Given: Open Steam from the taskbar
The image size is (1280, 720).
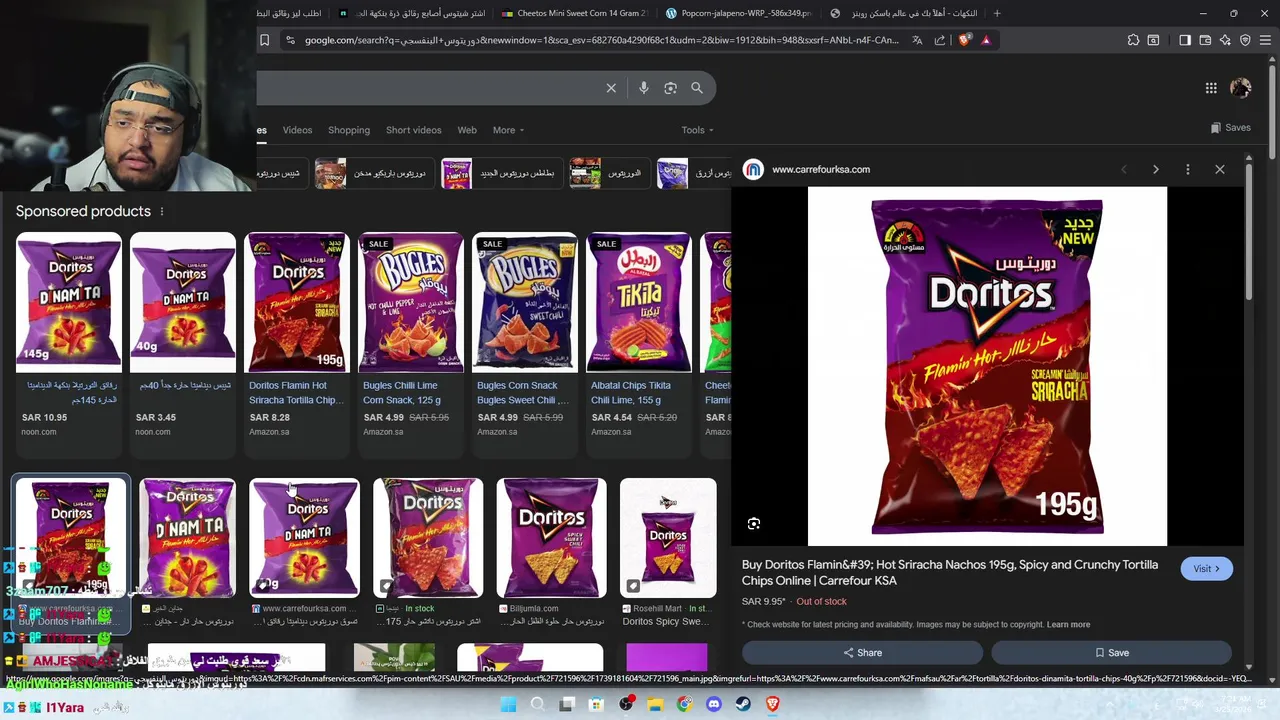Looking at the screenshot, I should [x=743, y=704].
